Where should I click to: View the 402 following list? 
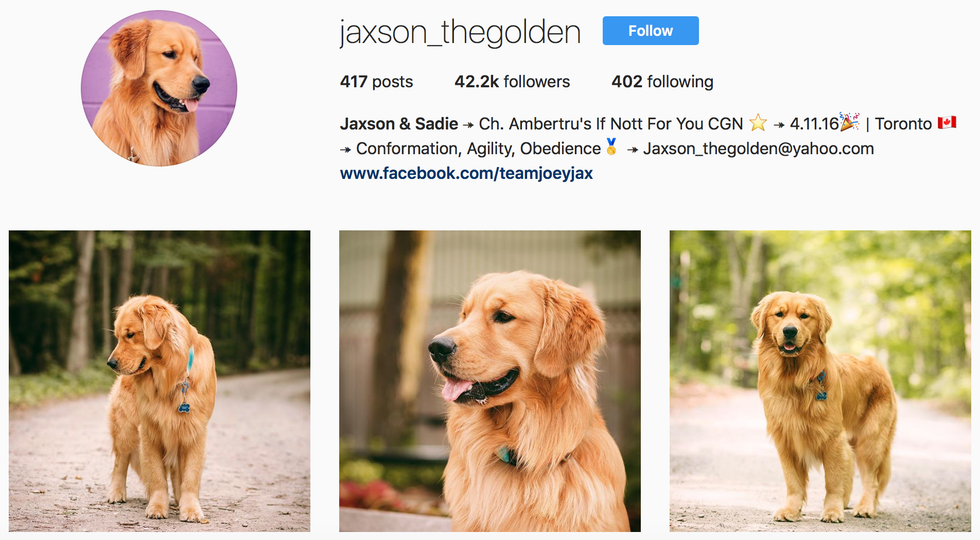[662, 81]
